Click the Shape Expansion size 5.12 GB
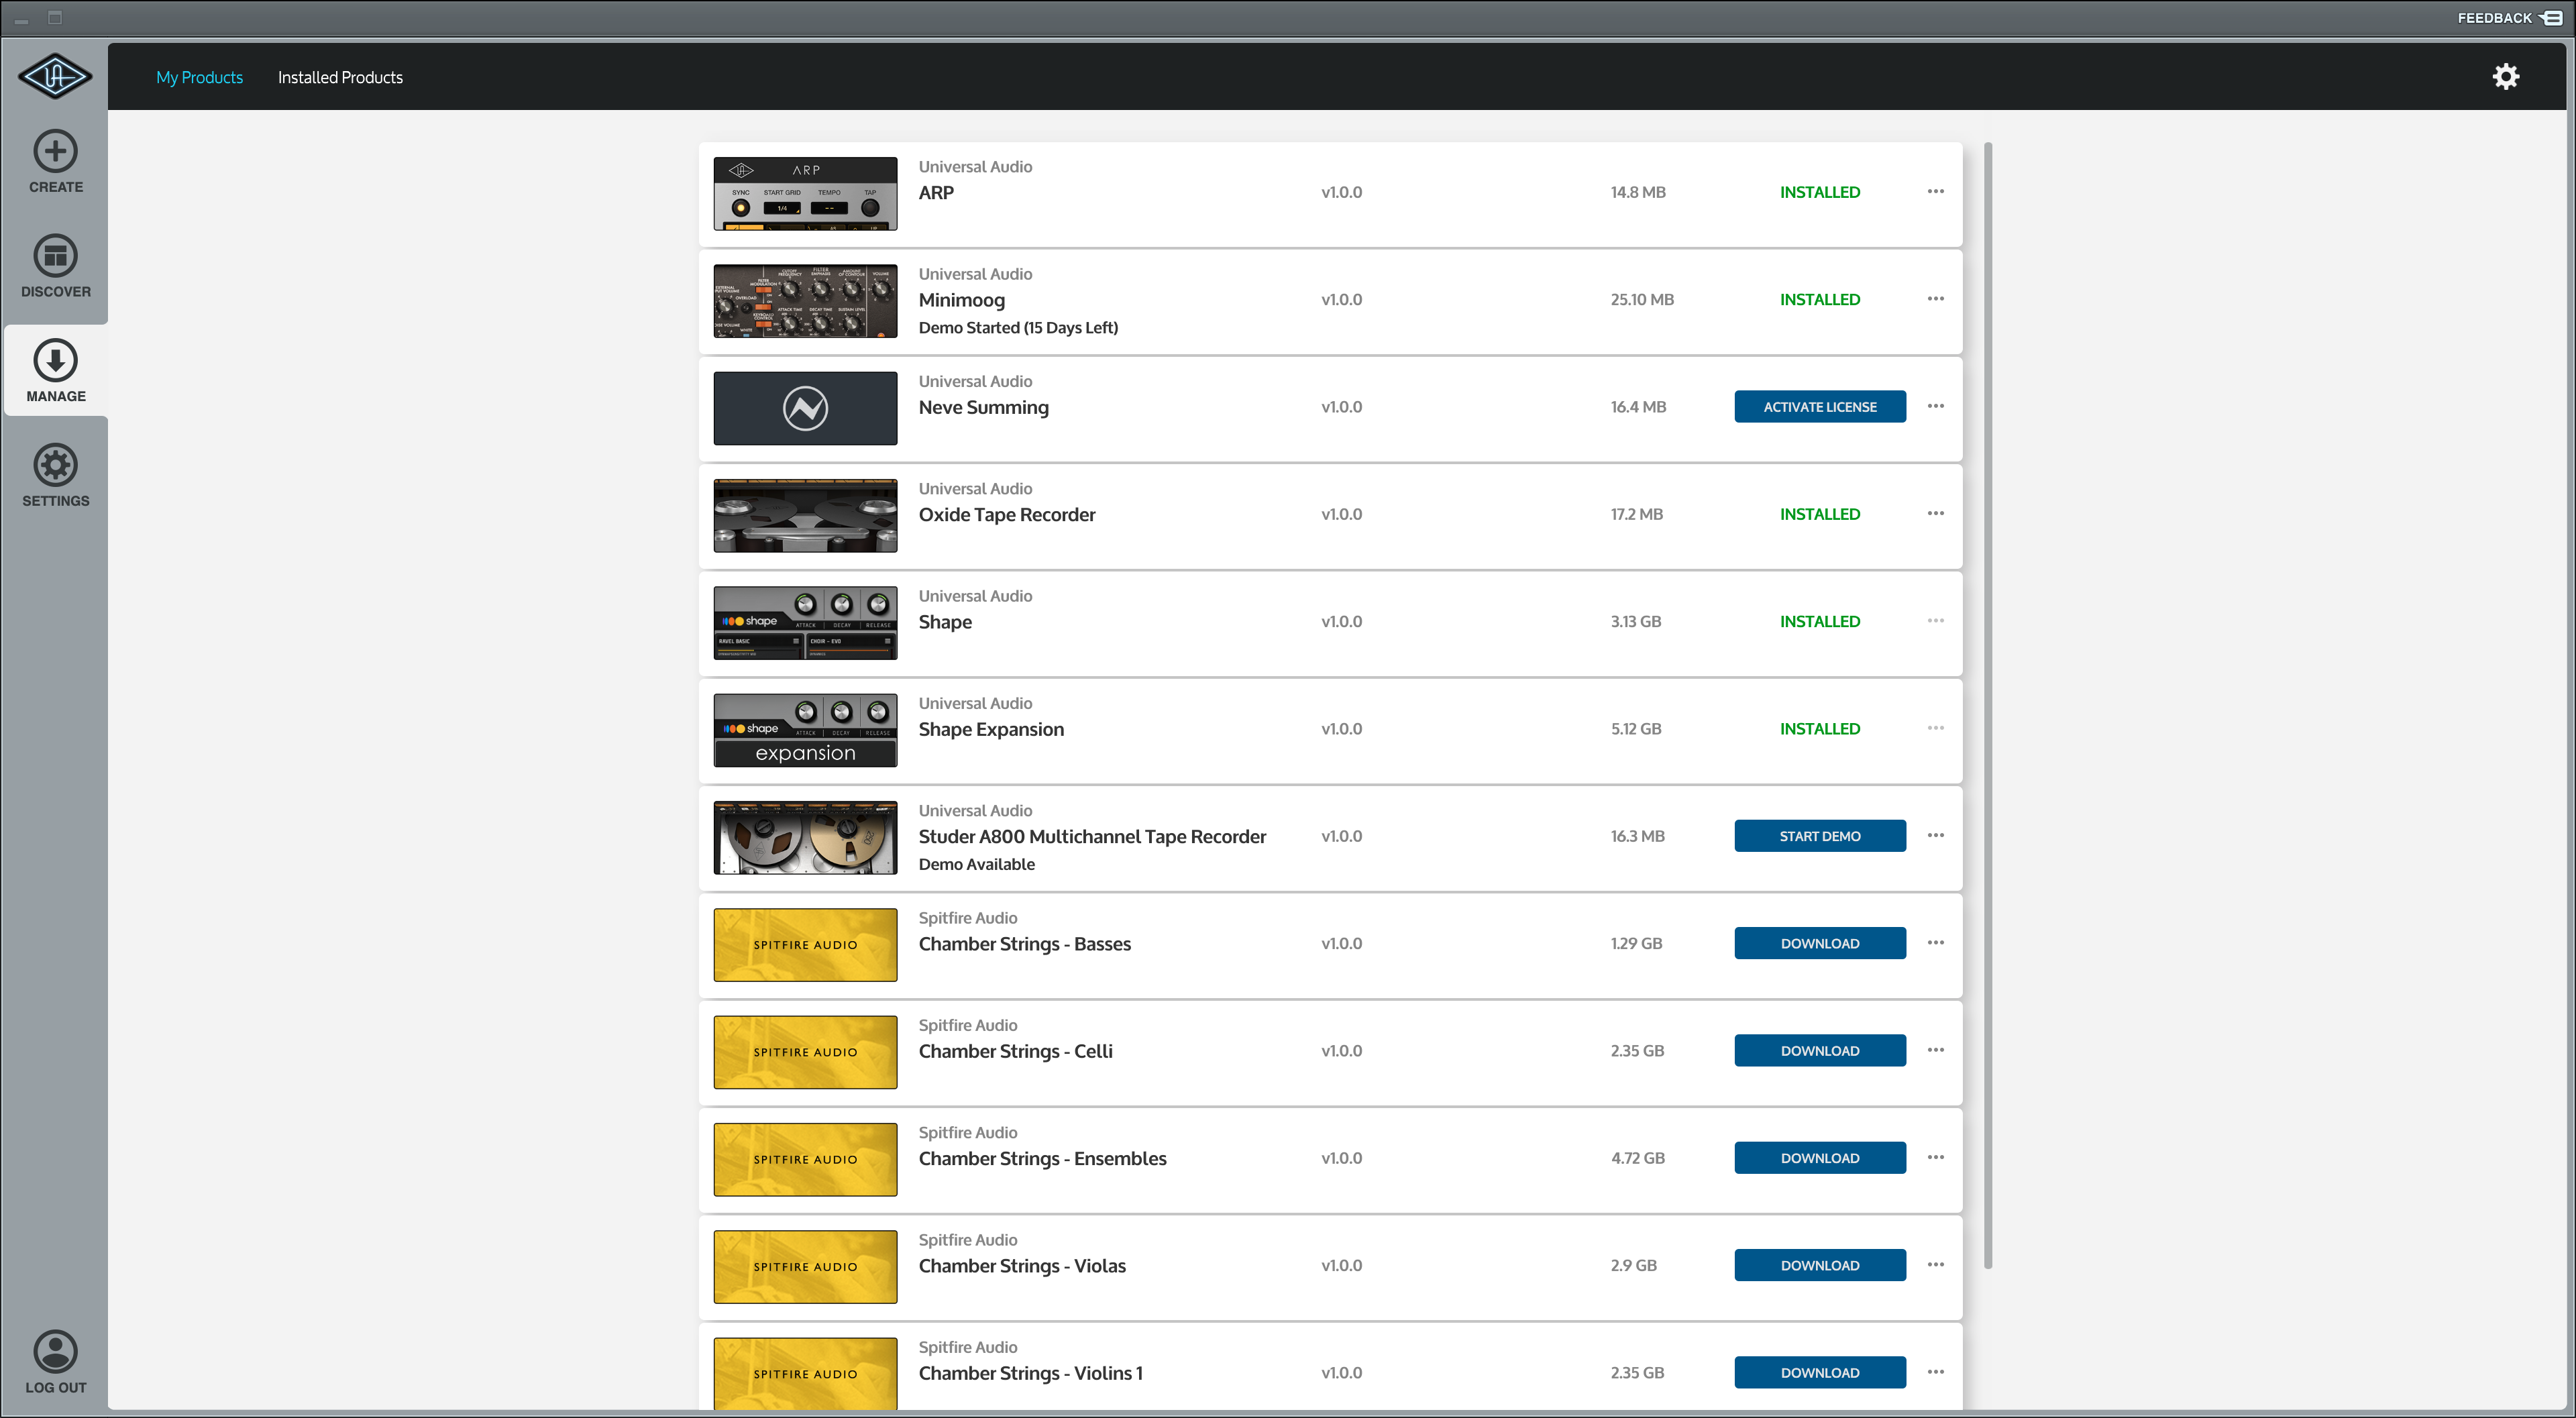Image resolution: width=2576 pixels, height=1418 pixels. tap(1635, 729)
